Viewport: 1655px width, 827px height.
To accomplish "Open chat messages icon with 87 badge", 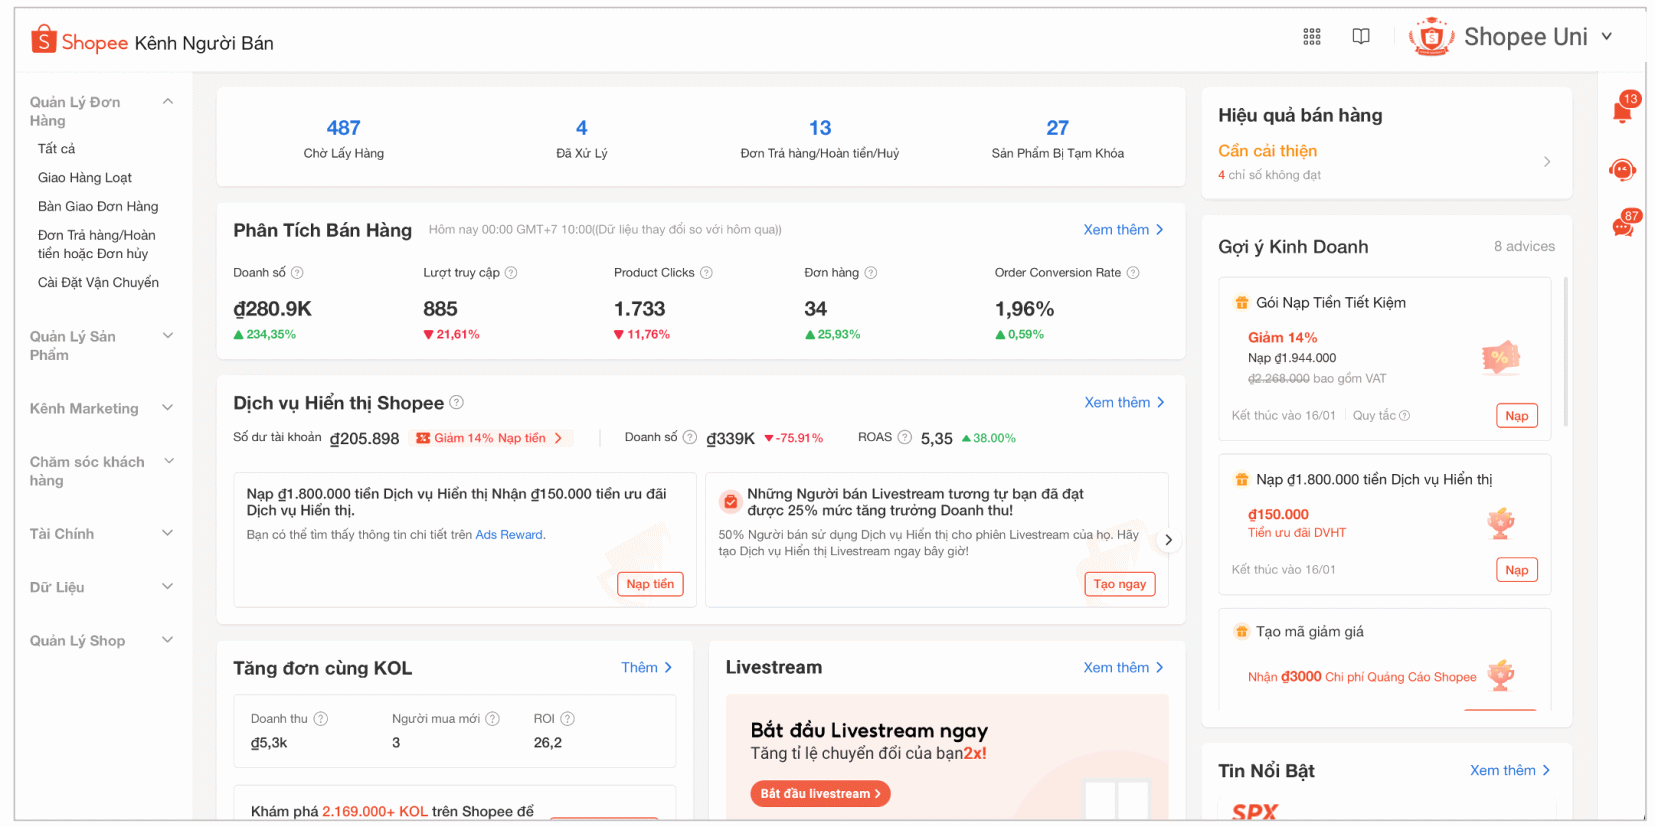I will [x=1622, y=227].
